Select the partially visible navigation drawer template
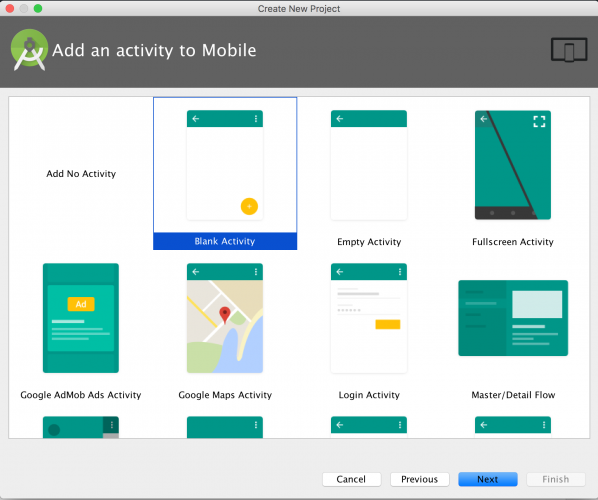The image size is (598, 500). point(81,427)
